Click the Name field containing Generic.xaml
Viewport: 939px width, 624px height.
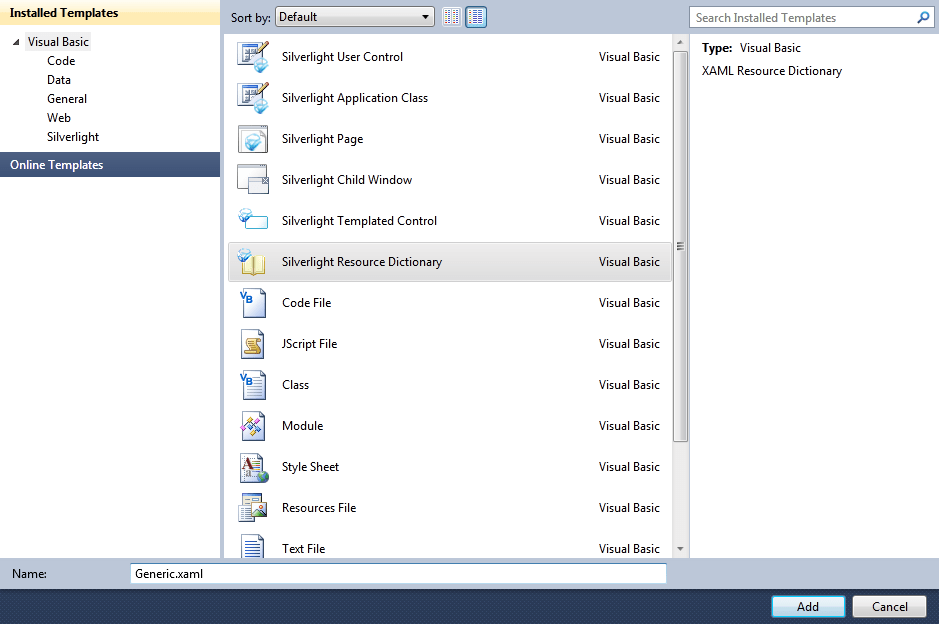(397, 573)
